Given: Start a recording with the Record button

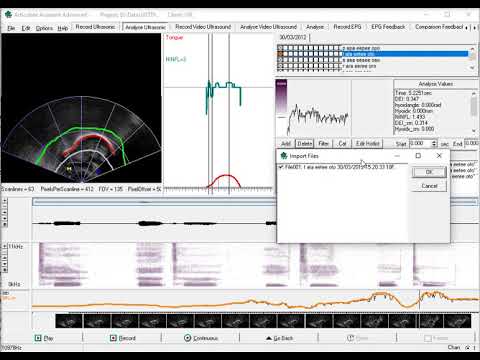Looking at the screenshot, I should 123,338.
